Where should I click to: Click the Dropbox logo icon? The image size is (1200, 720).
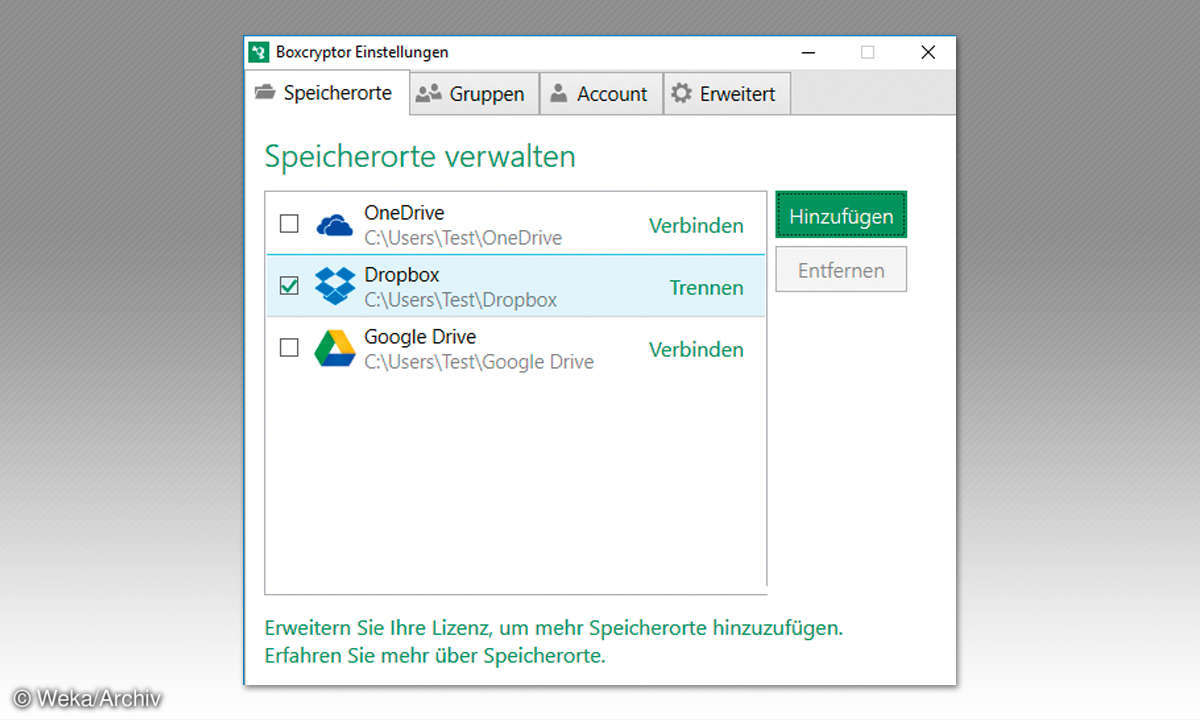[x=335, y=286]
